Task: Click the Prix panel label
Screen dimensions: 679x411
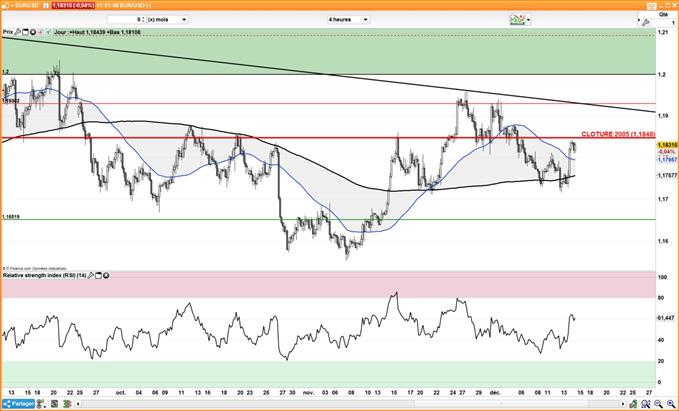Action: 8,32
